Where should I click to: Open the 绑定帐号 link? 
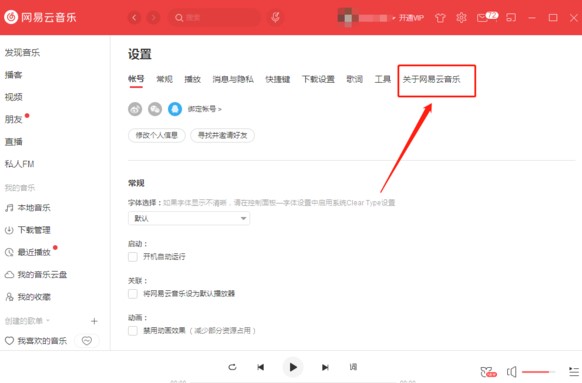205,109
